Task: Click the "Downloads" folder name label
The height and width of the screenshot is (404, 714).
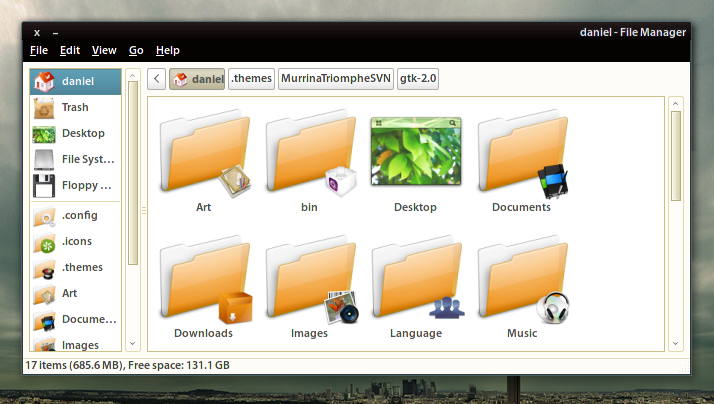Action: [x=204, y=333]
